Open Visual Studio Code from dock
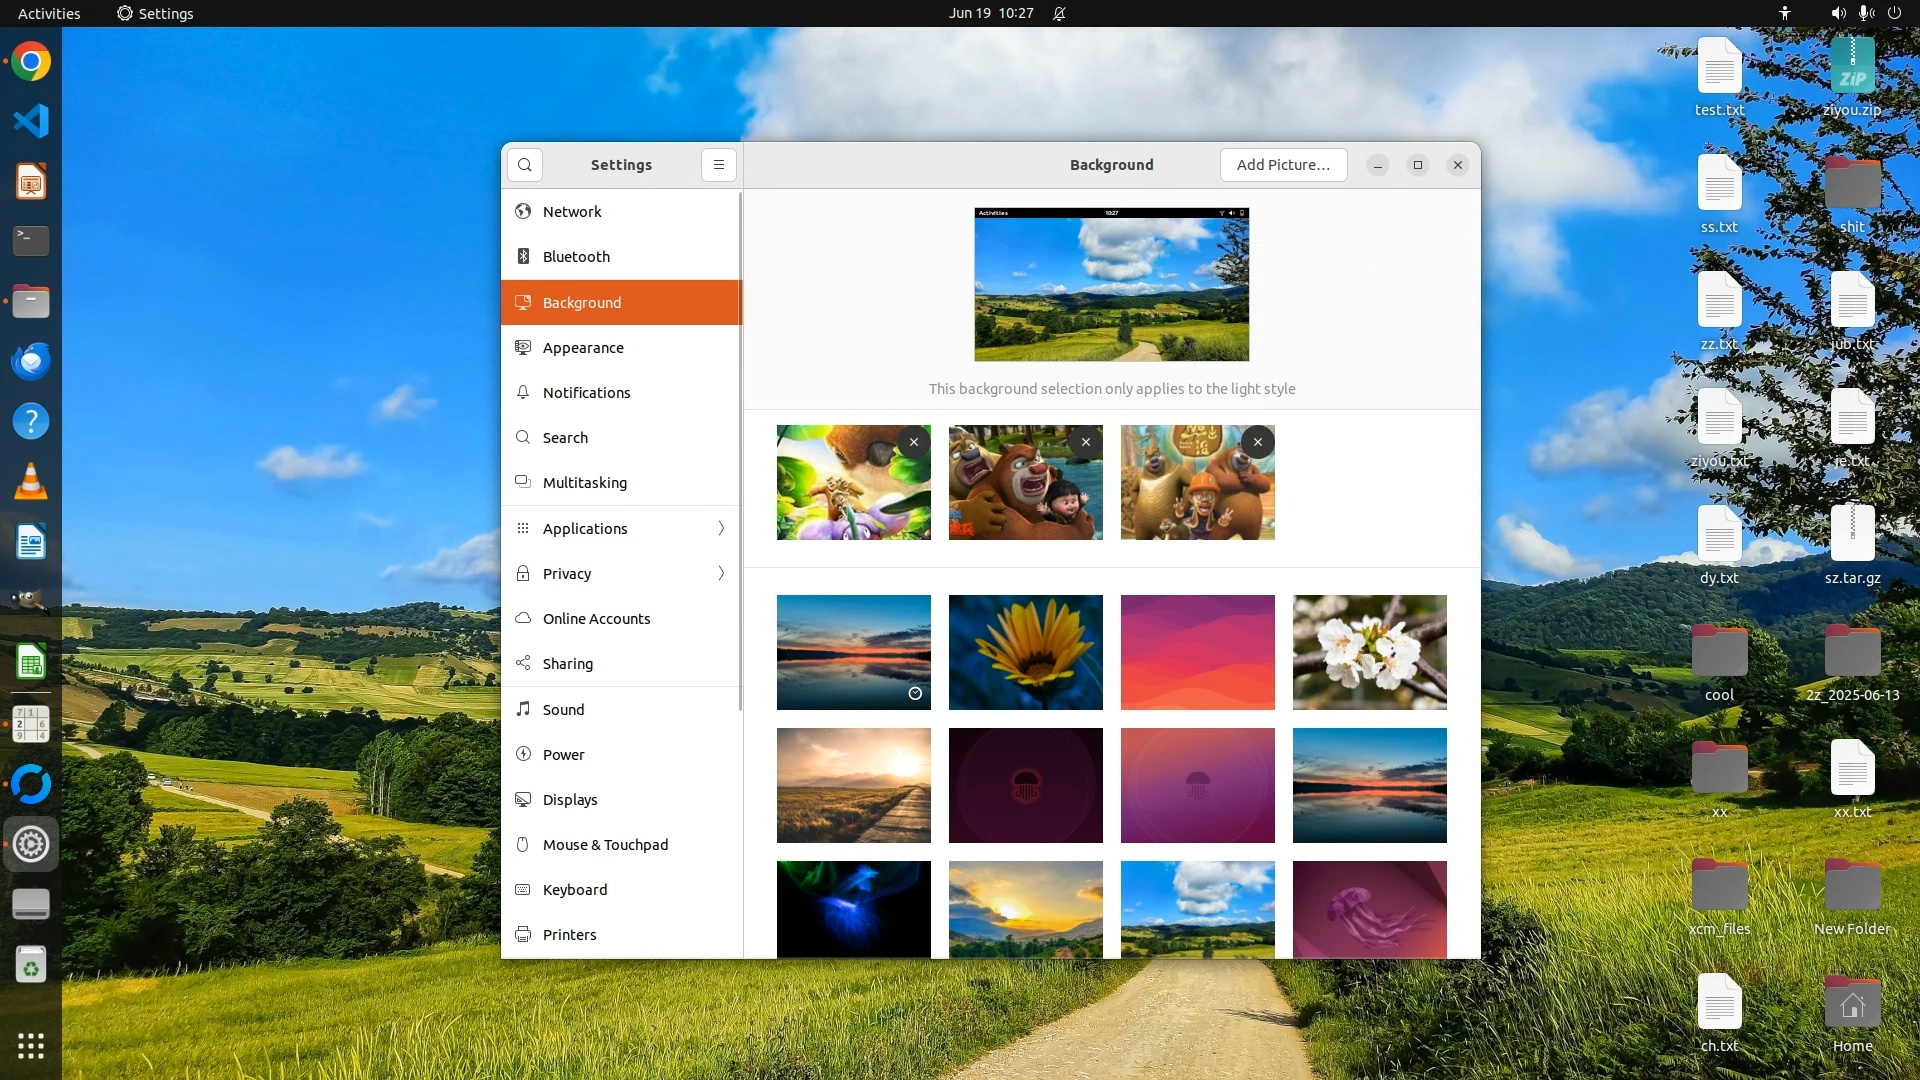Screen dimensions: 1920x1080 click(31, 122)
